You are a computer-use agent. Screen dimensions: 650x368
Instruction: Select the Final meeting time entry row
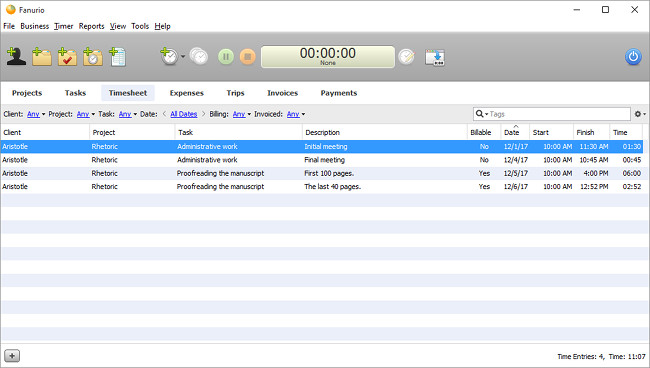pyautogui.click(x=322, y=160)
